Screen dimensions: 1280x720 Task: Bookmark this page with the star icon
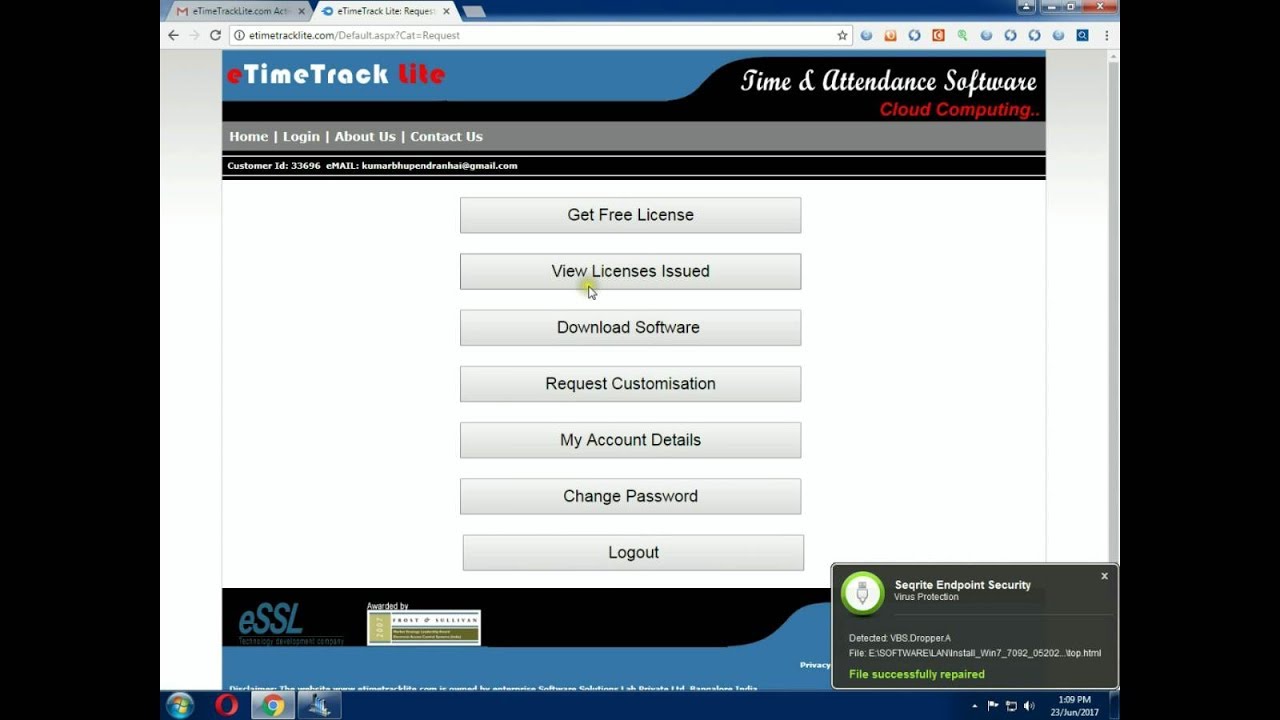point(842,35)
